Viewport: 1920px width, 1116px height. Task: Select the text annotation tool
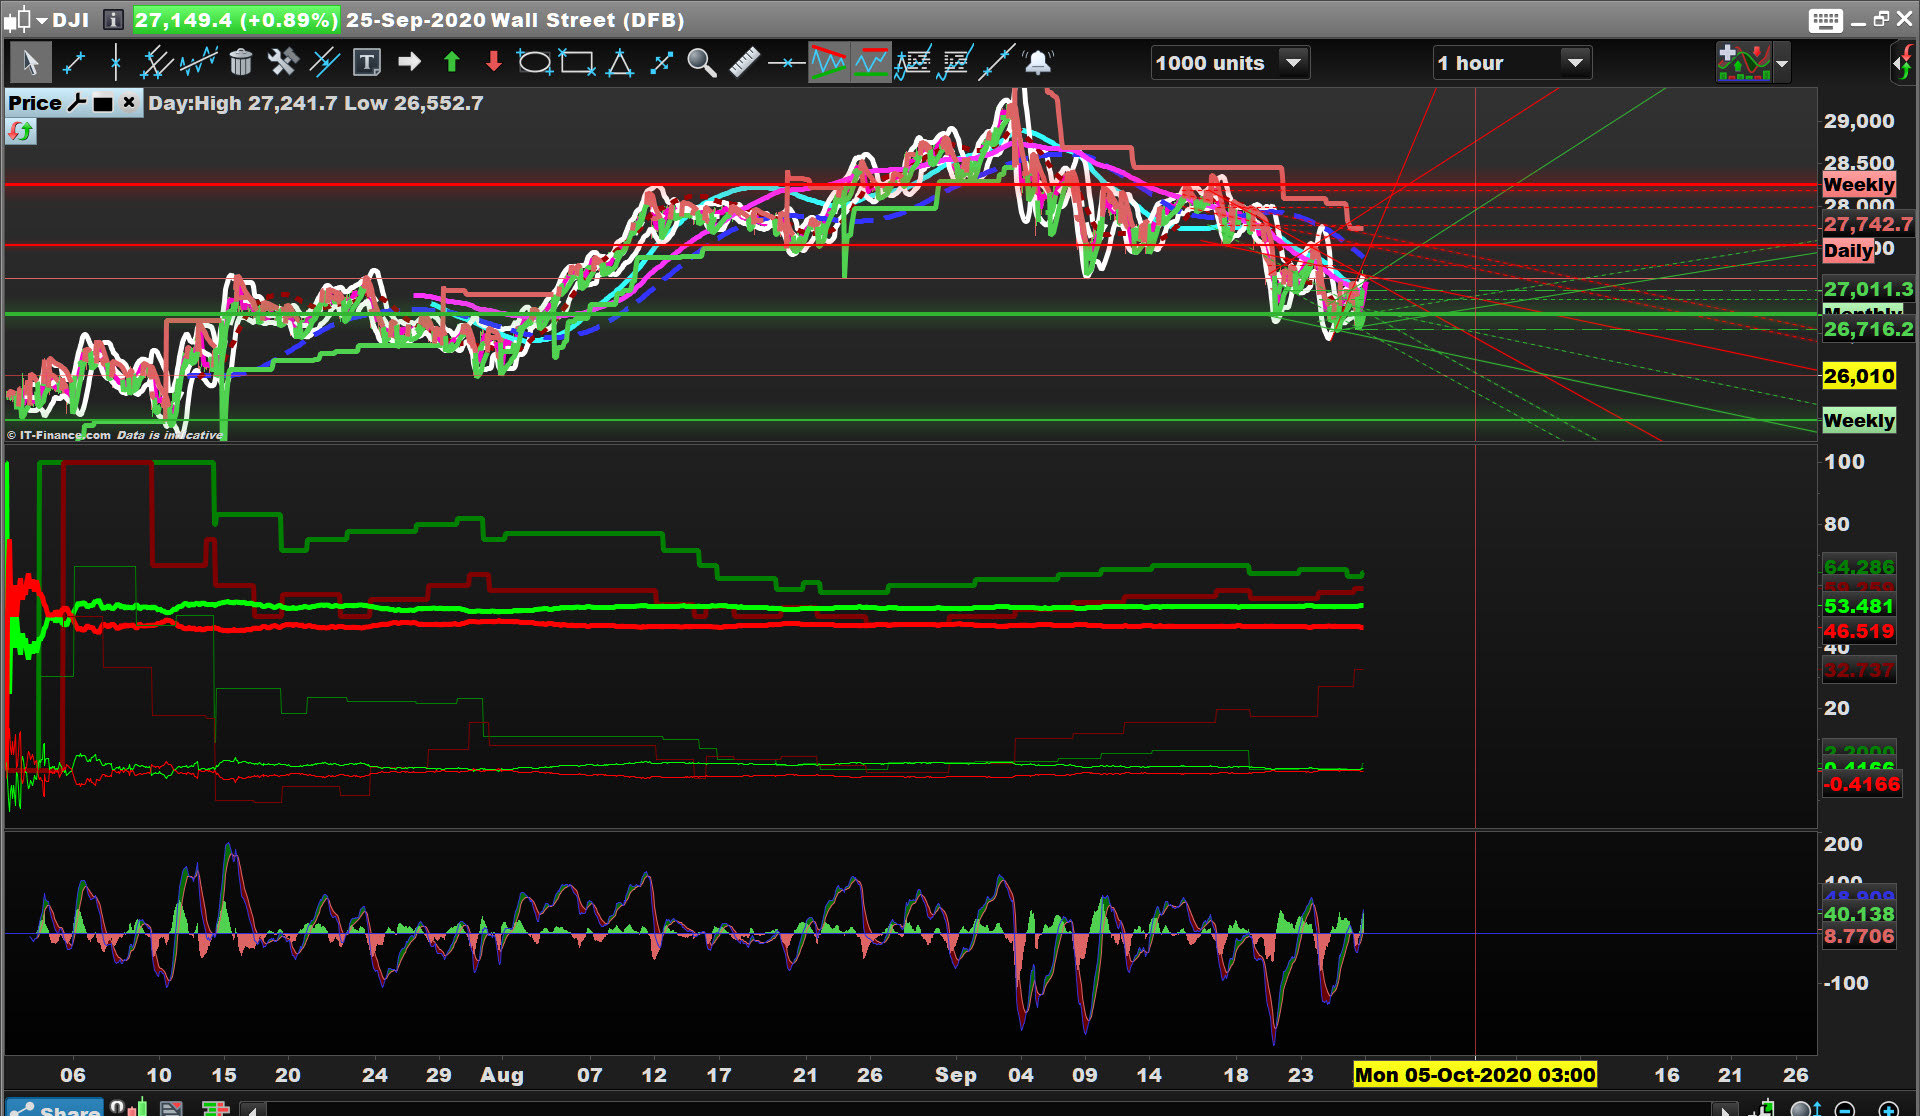pos(367,63)
